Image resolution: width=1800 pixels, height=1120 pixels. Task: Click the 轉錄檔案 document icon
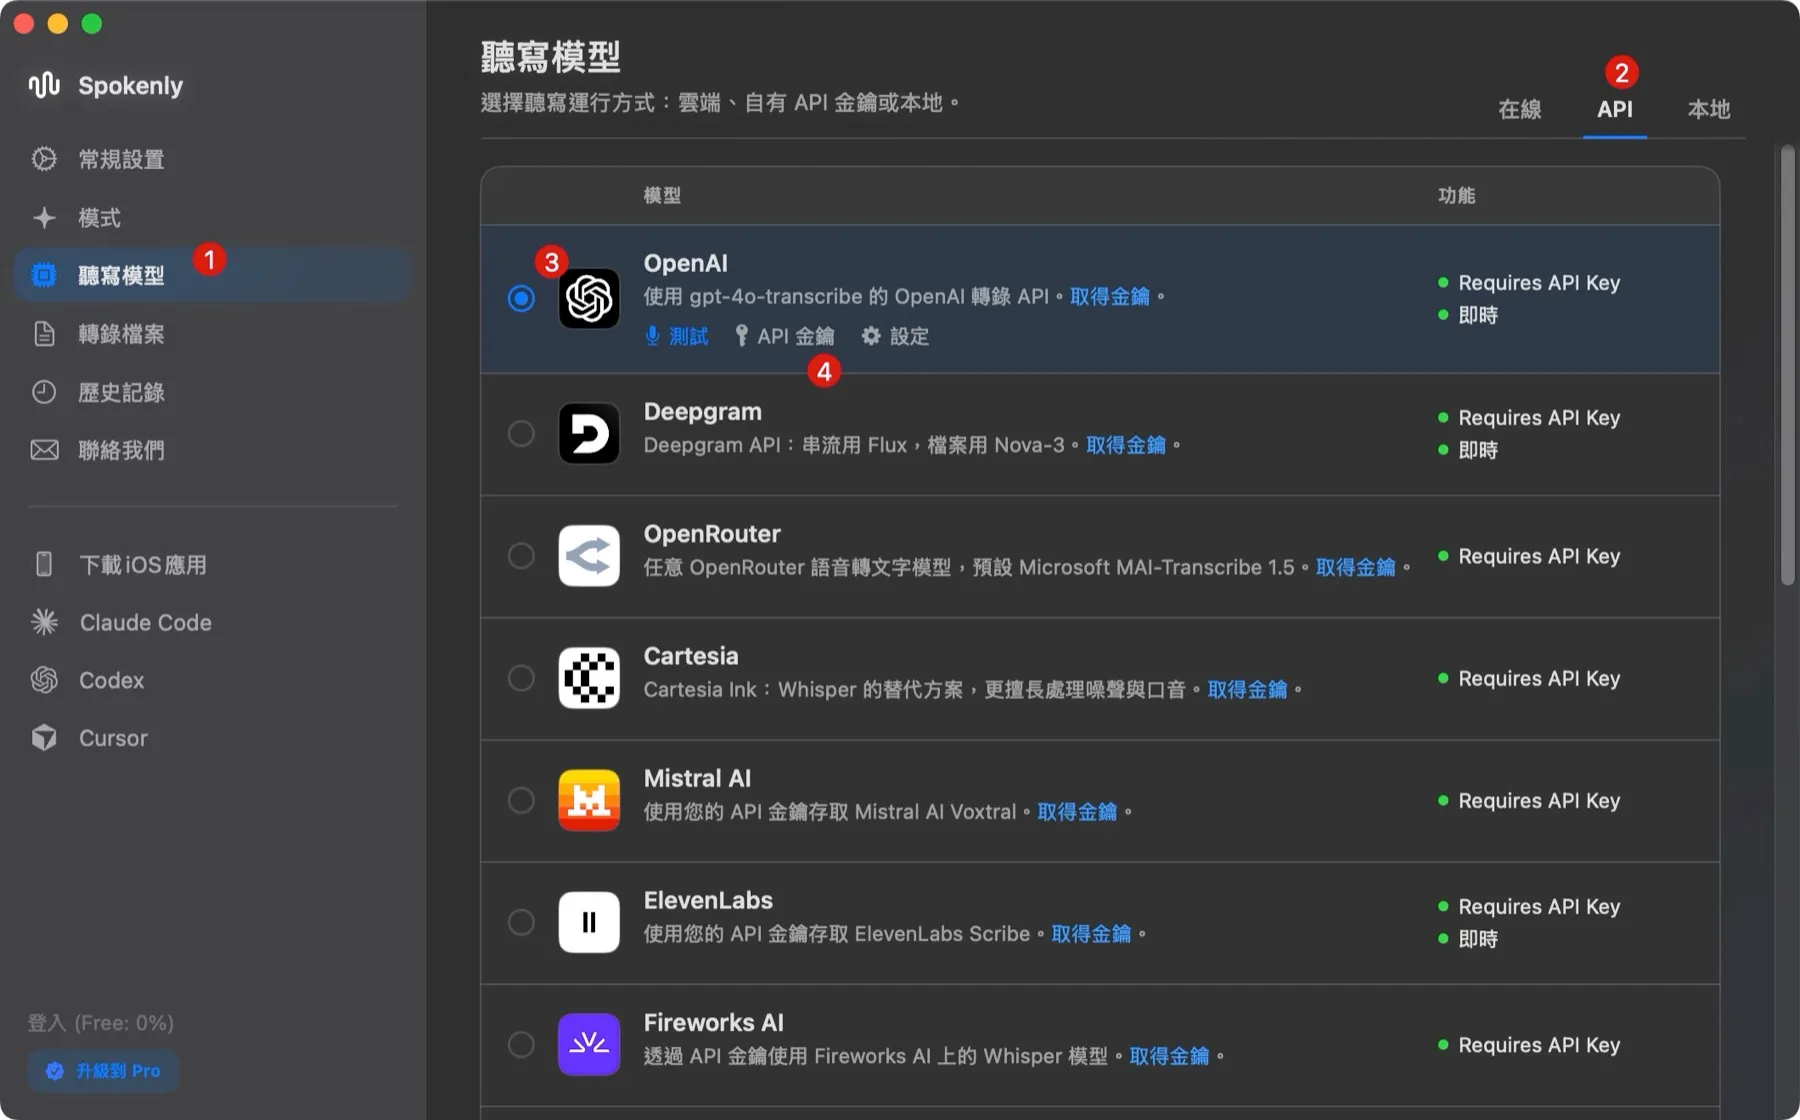[x=44, y=333]
